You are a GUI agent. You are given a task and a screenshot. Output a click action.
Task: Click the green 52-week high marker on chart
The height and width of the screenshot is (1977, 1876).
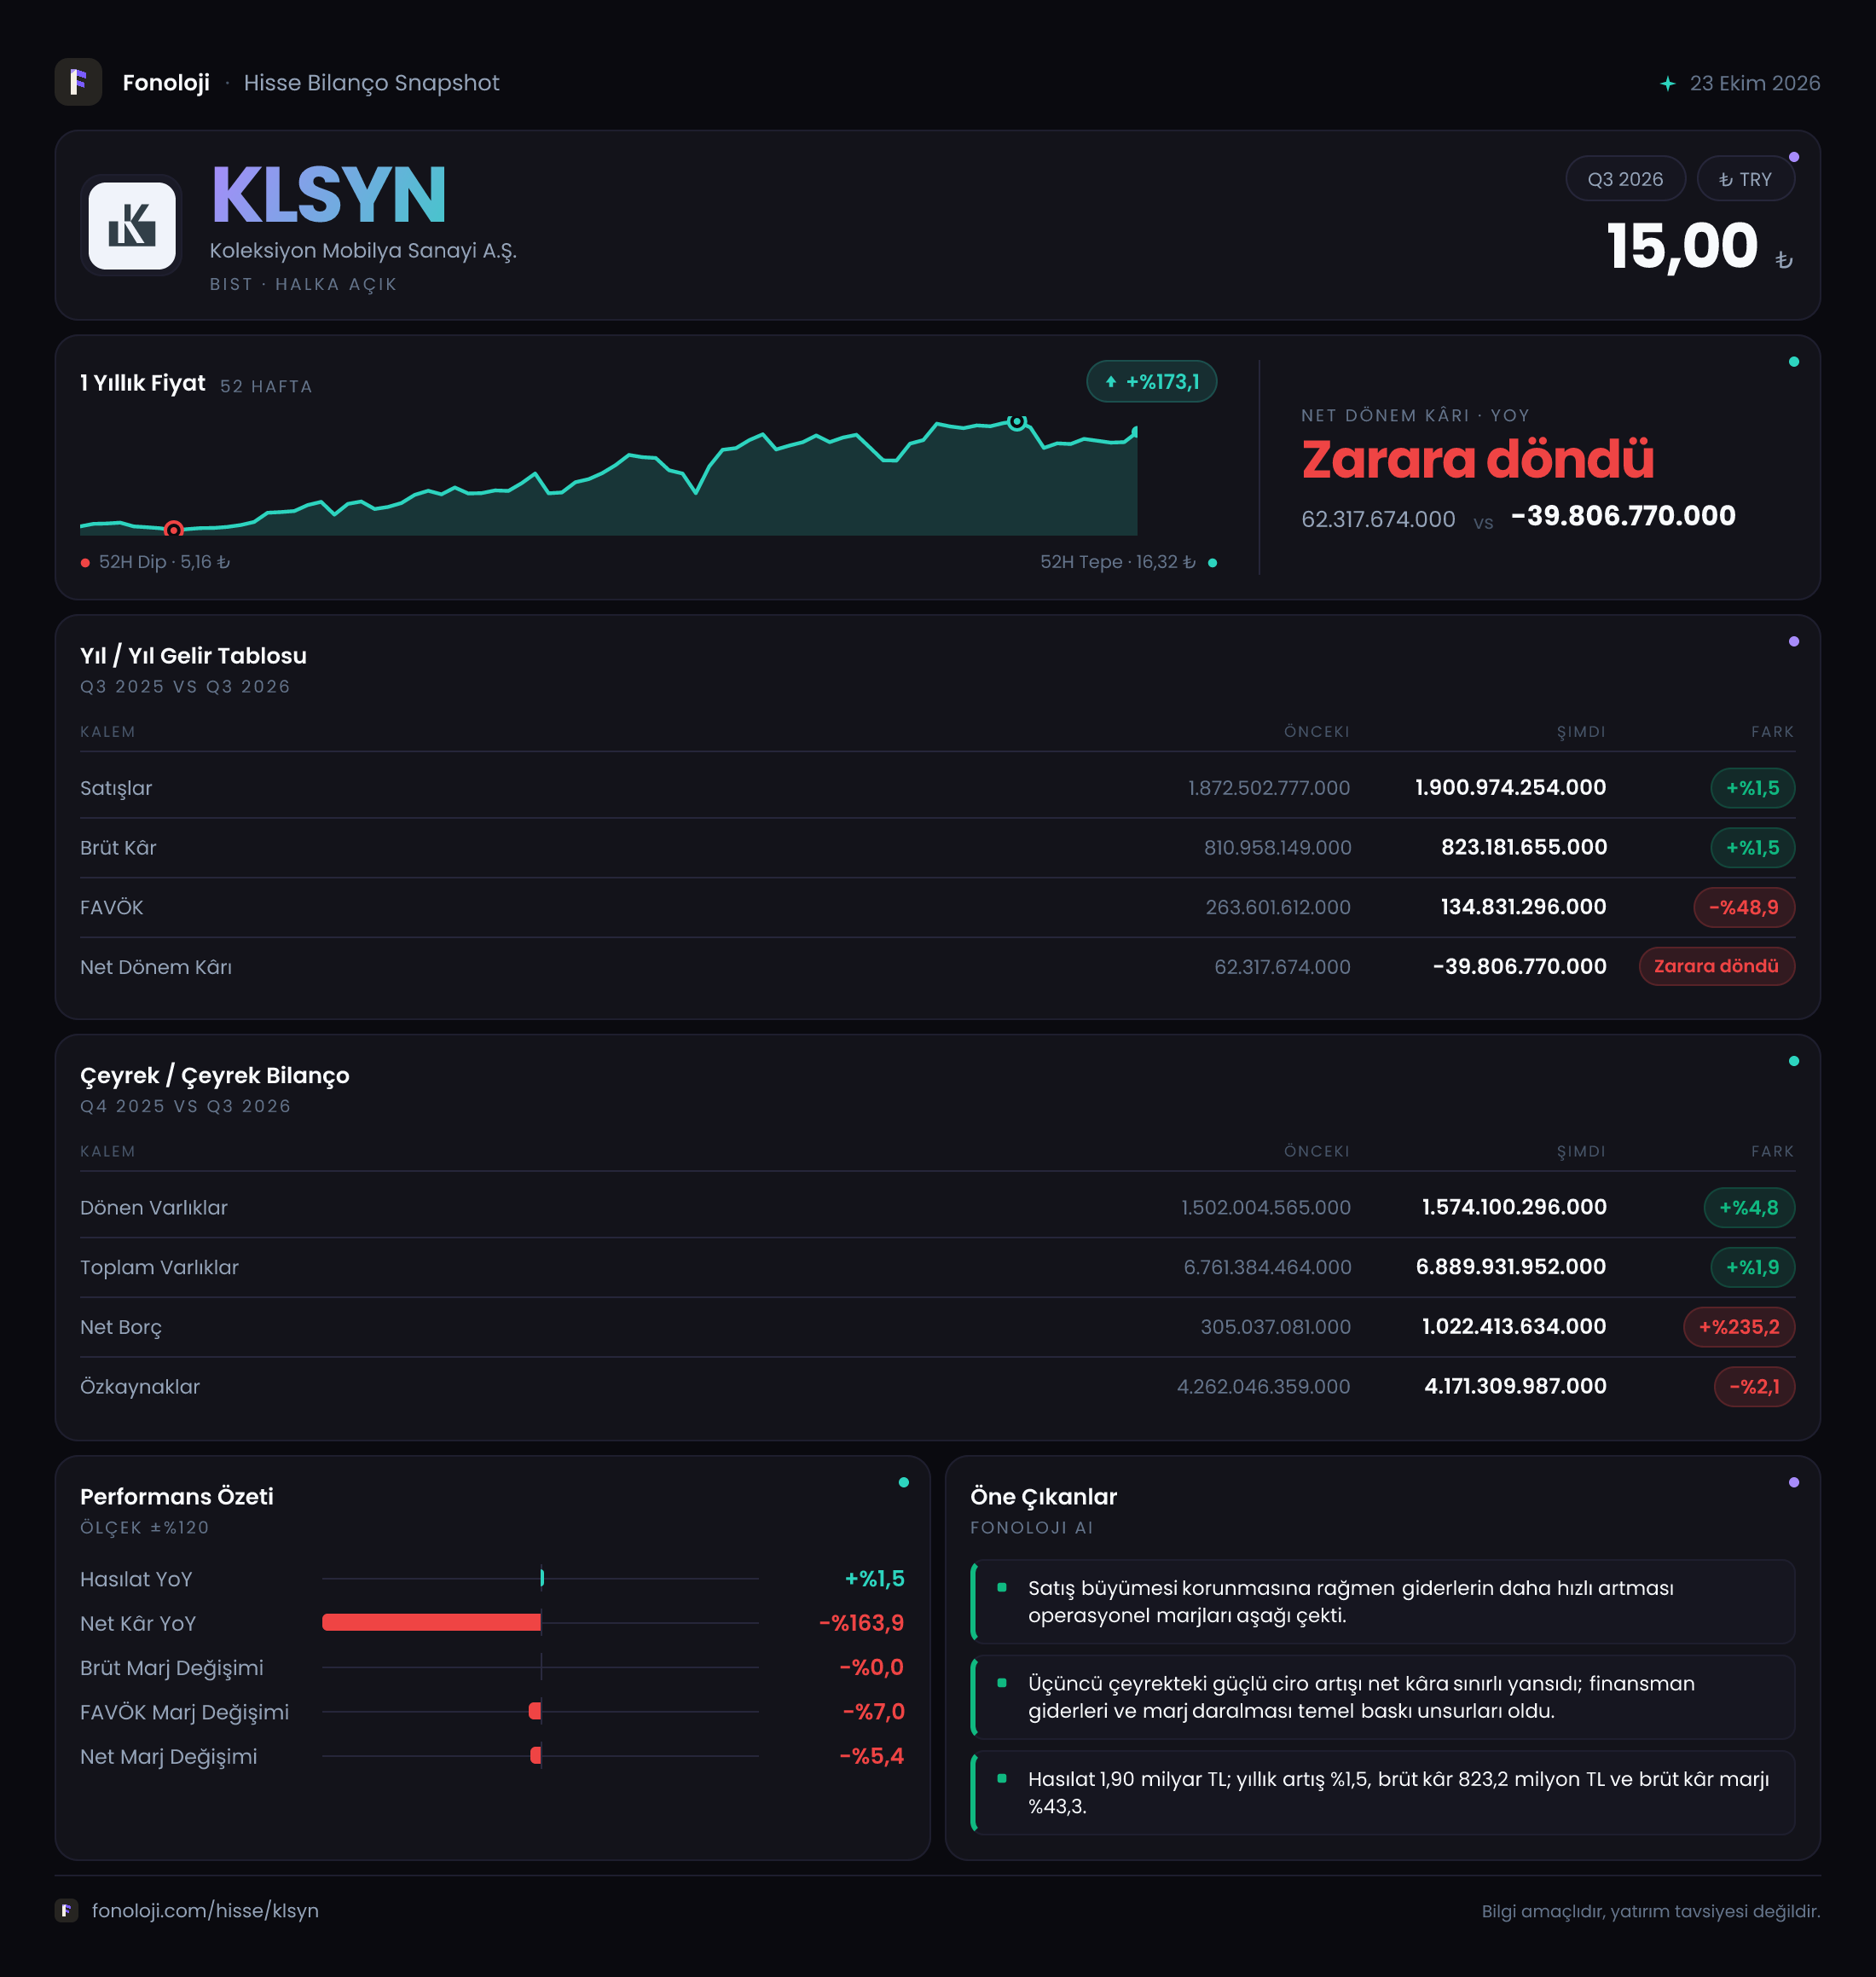tap(1016, 422)
